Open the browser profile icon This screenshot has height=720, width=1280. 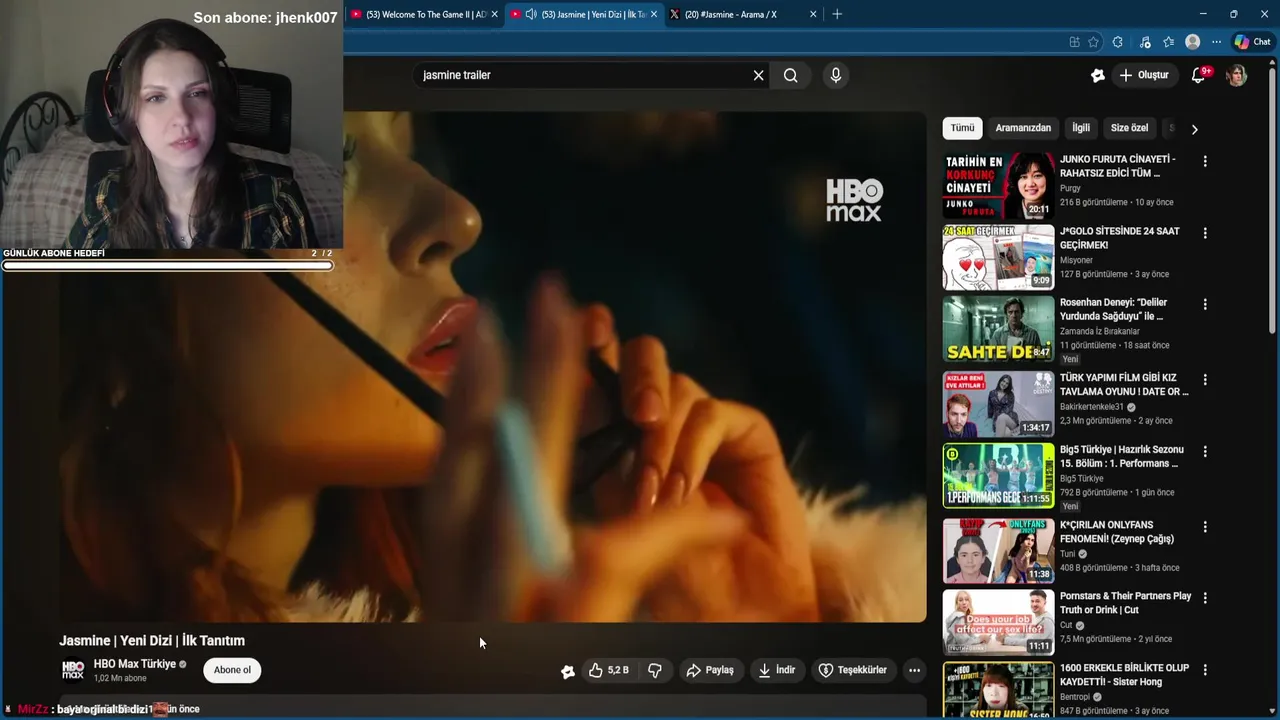[x=1192, y=42]
